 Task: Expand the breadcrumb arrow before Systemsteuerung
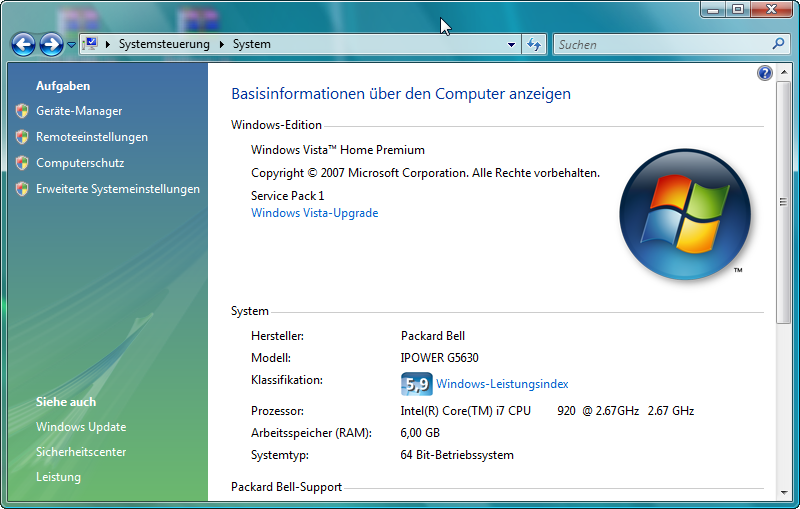tap(108, 44)
